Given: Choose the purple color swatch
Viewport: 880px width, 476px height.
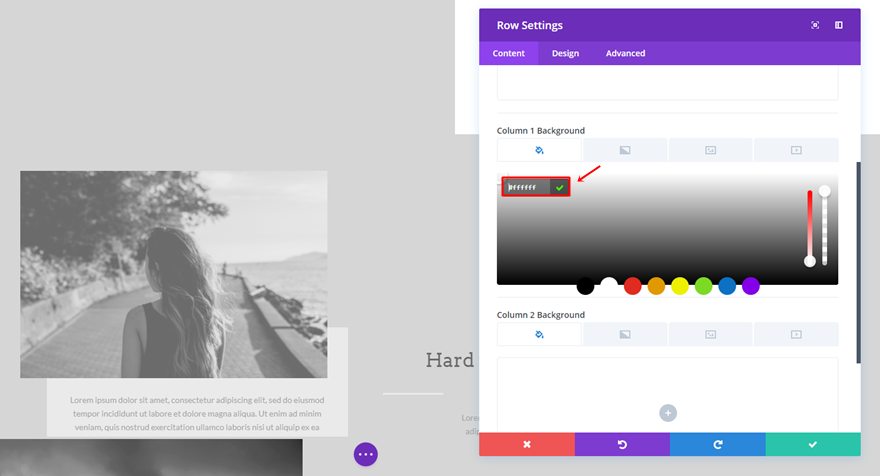Looking at the screenshot, I should [750, 286].
